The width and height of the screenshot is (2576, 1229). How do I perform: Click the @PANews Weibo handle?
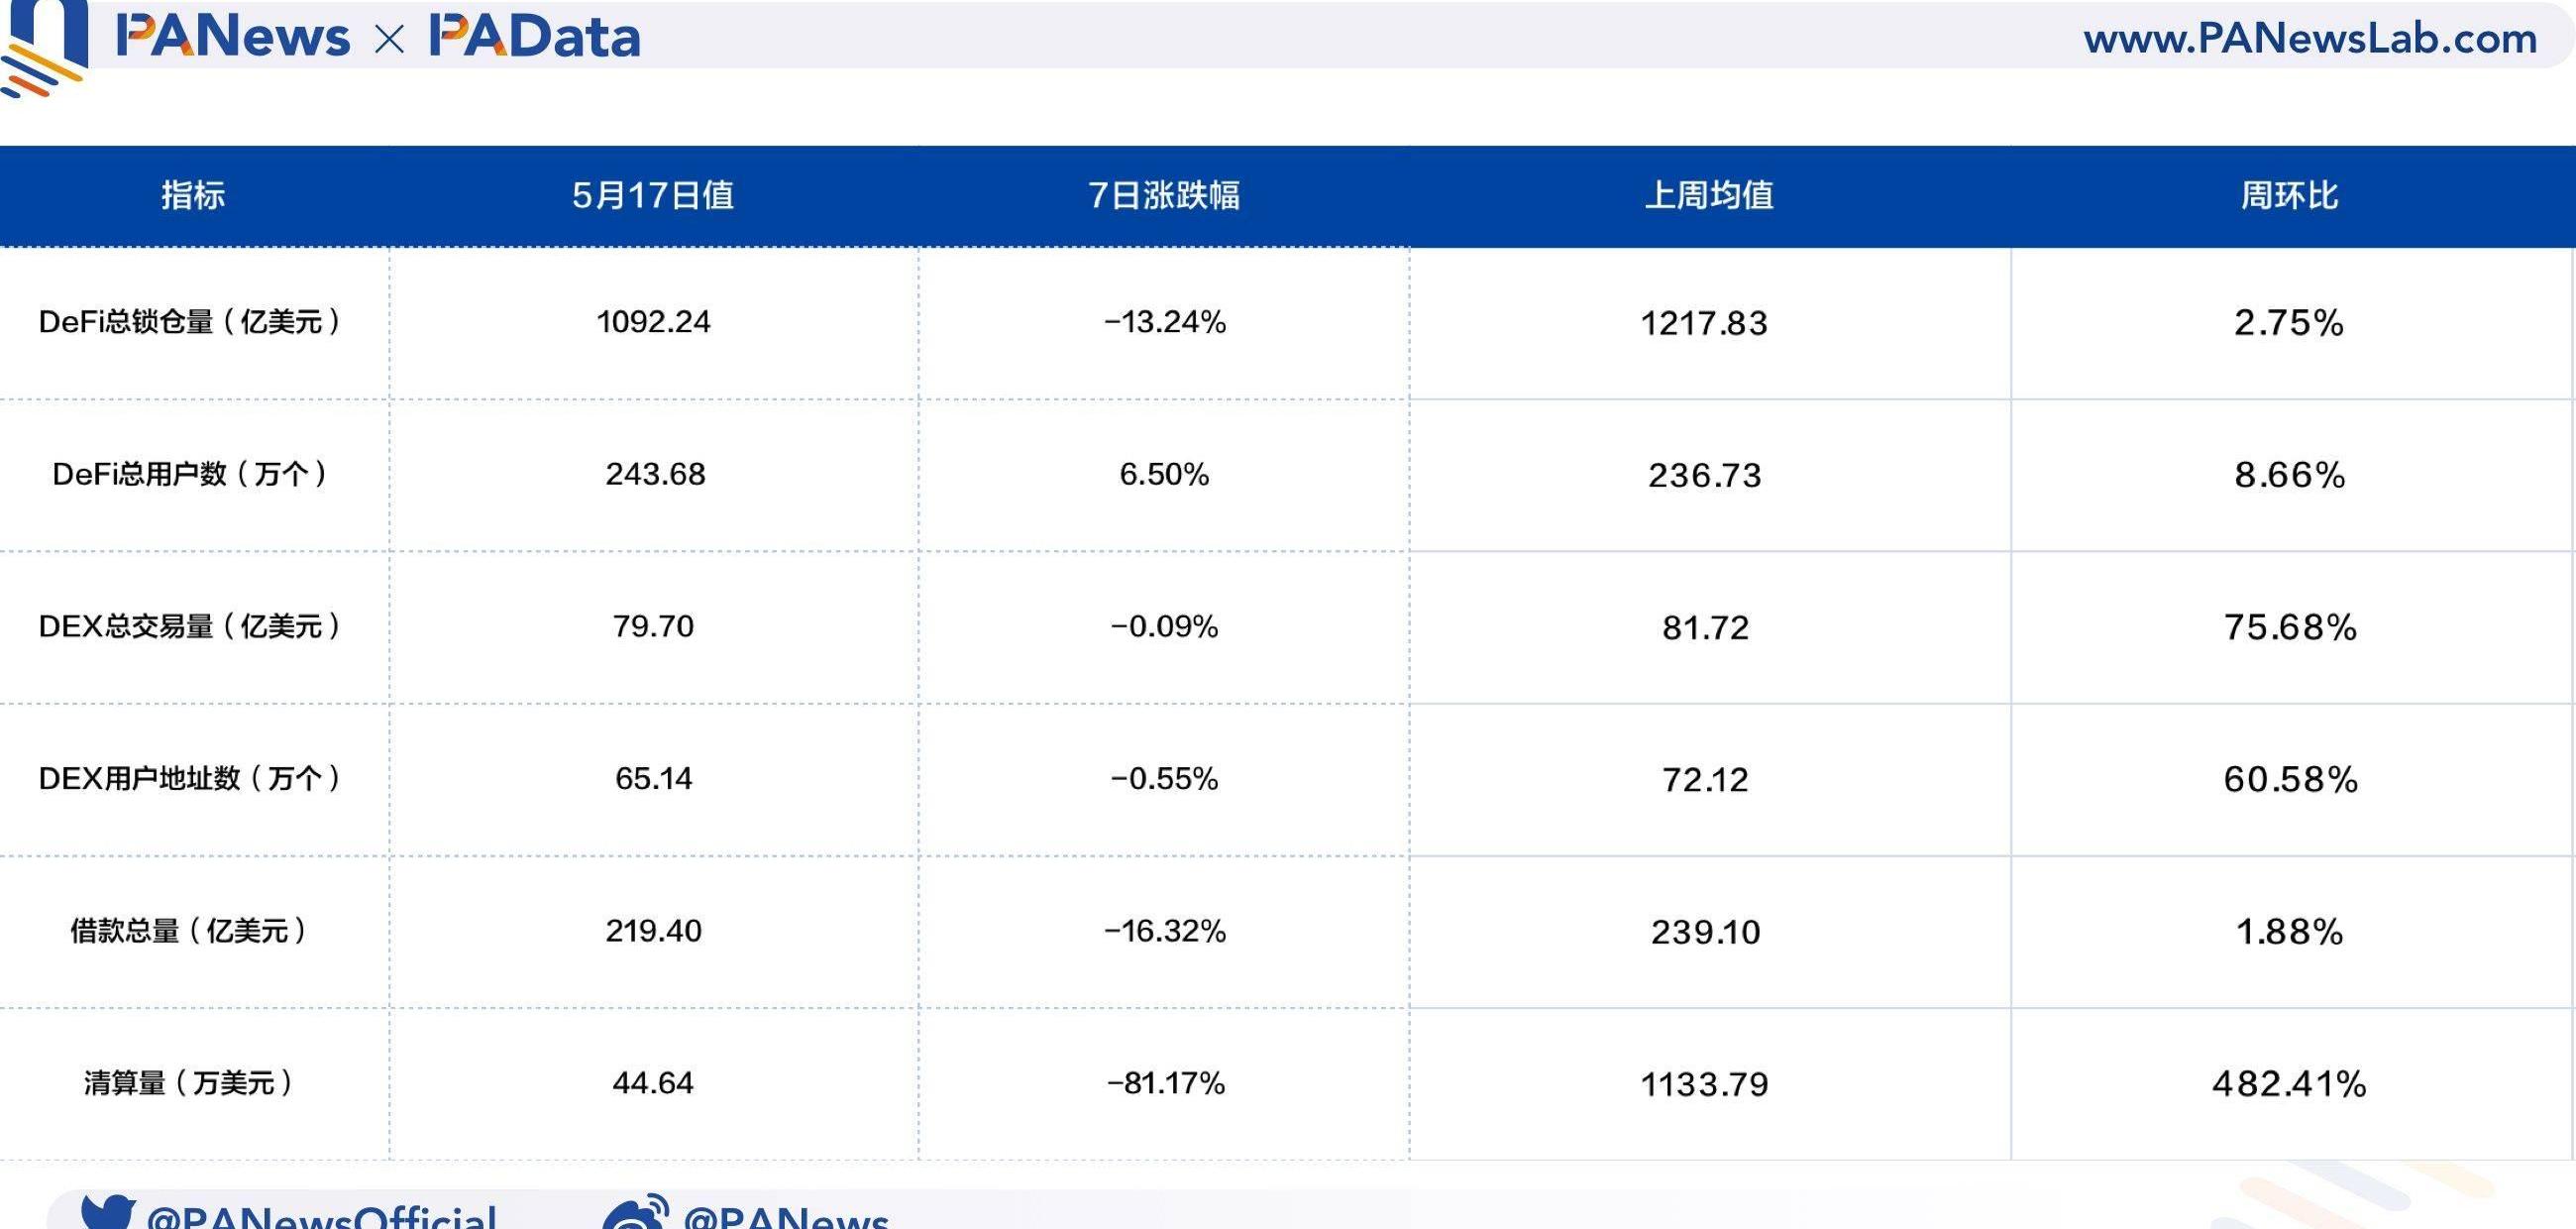785,1217
